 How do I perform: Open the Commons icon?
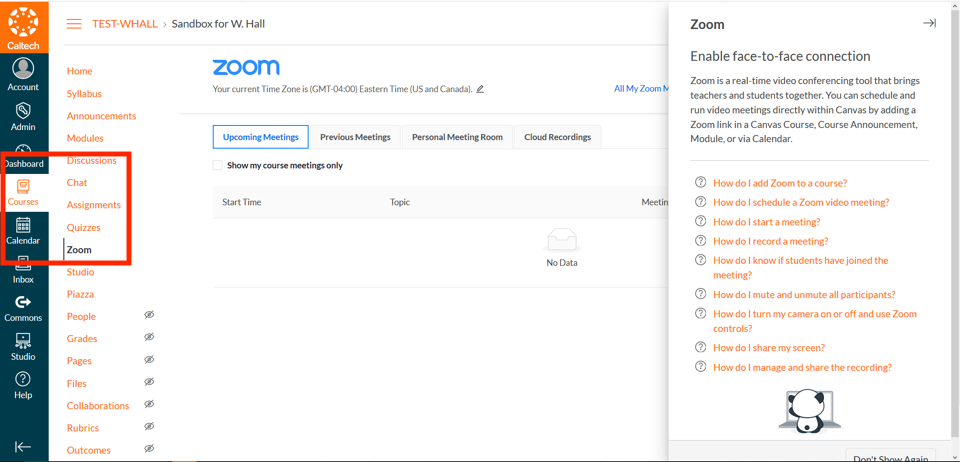tap(23, 303)
